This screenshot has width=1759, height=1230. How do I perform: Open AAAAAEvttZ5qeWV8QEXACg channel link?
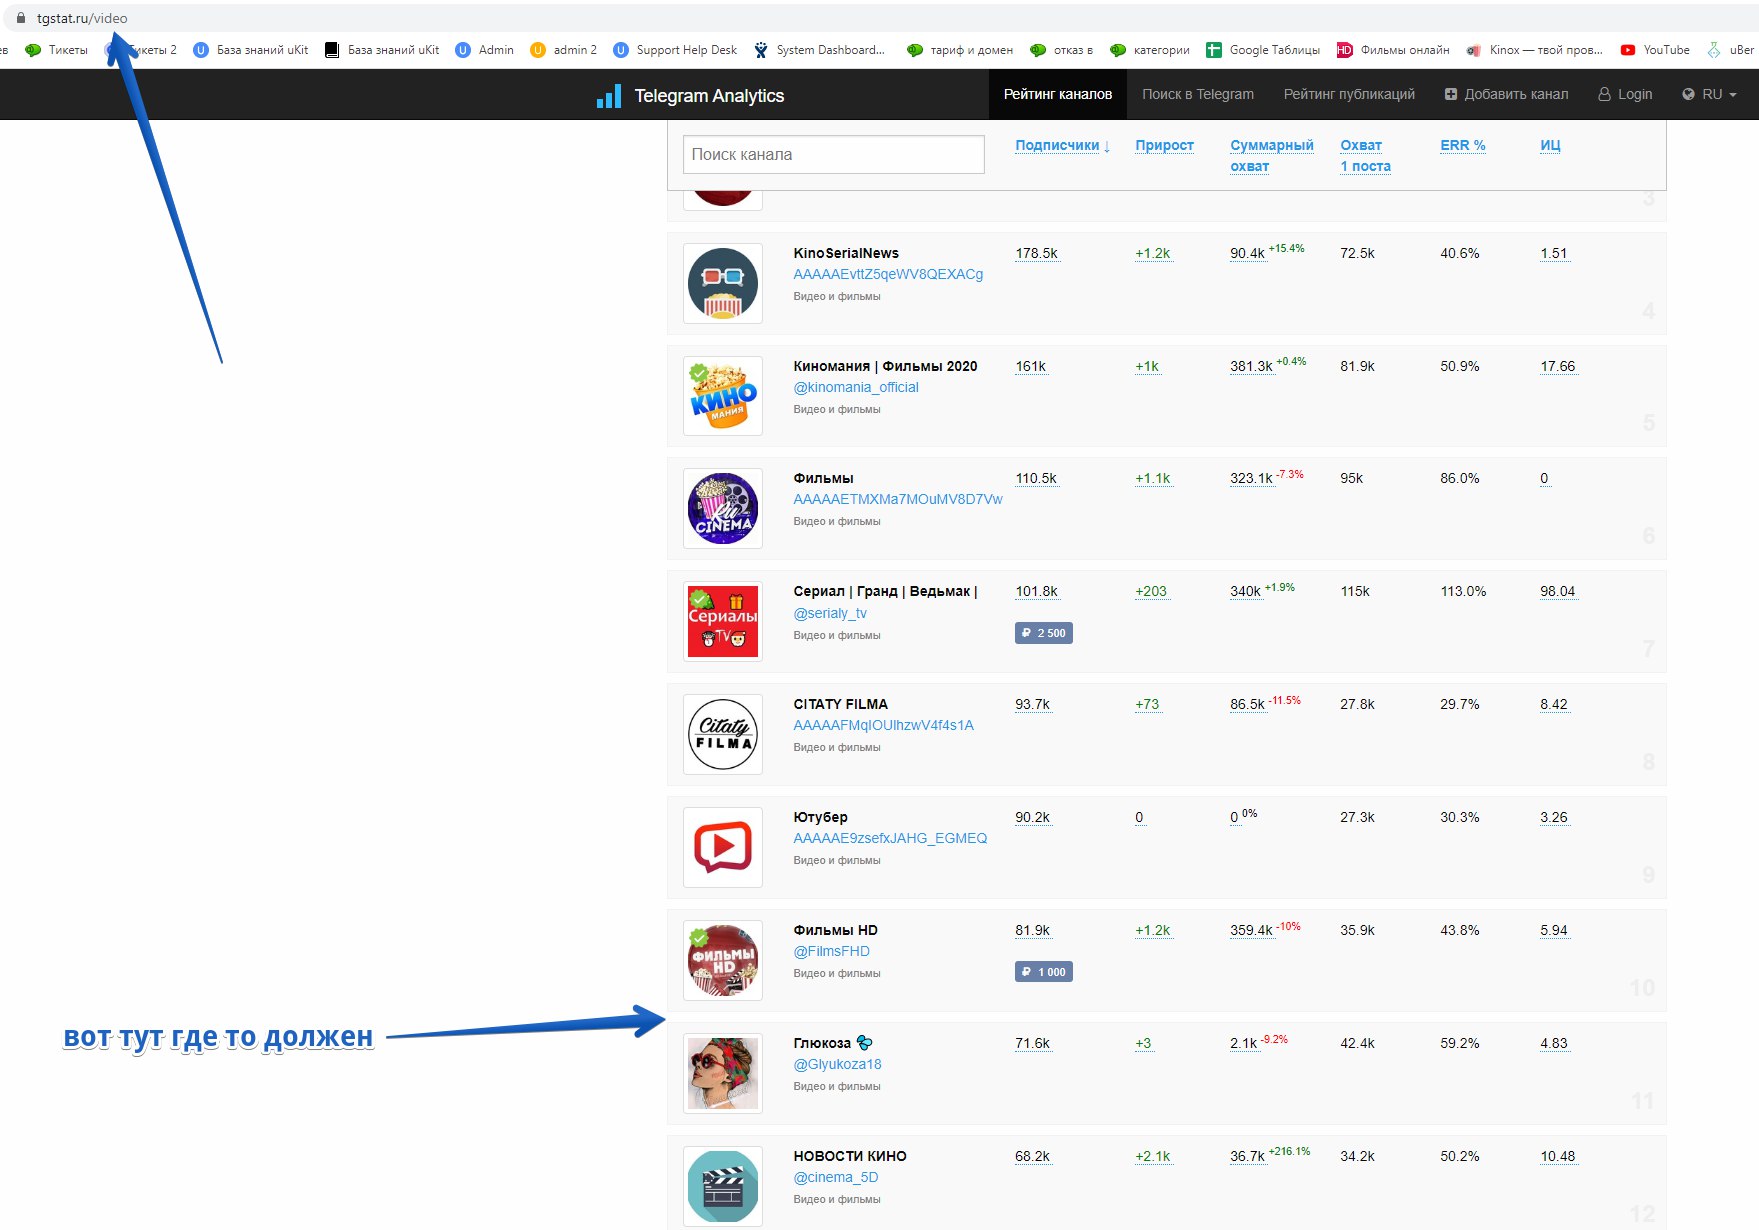tap(888, 274)
